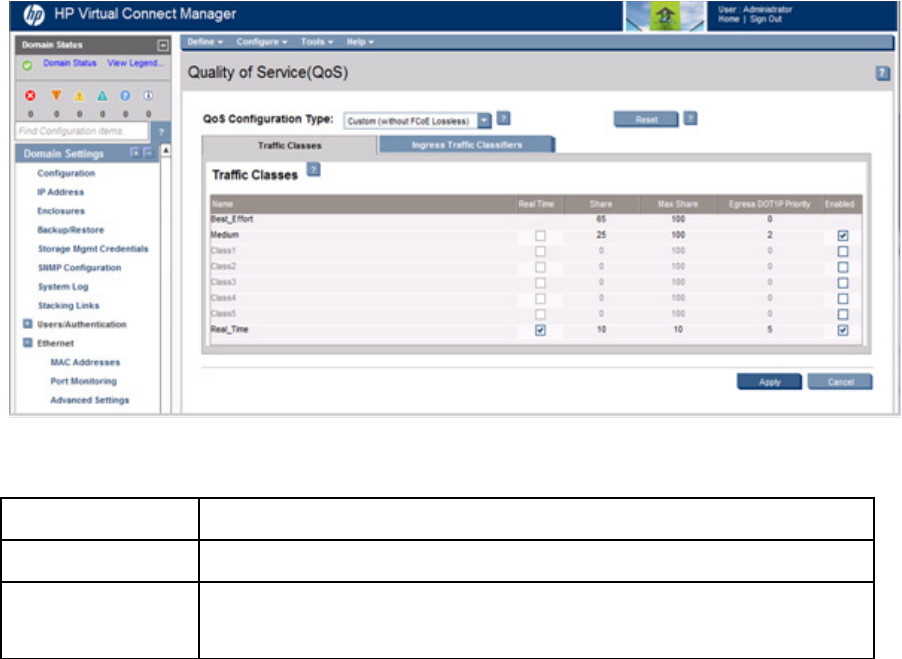Click the Share value 25 for Medium
This screenshot has width=902, height=659.
[601, 235]
